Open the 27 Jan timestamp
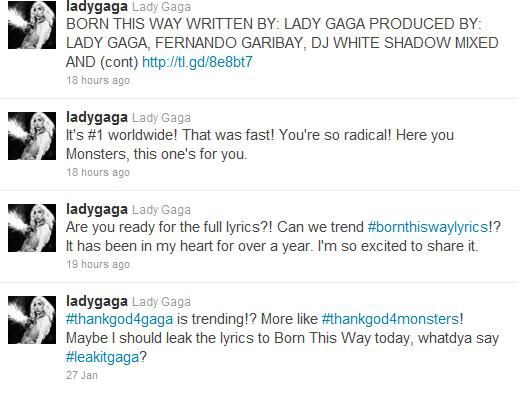The image size is (531, 406). (x=82, y=375)
